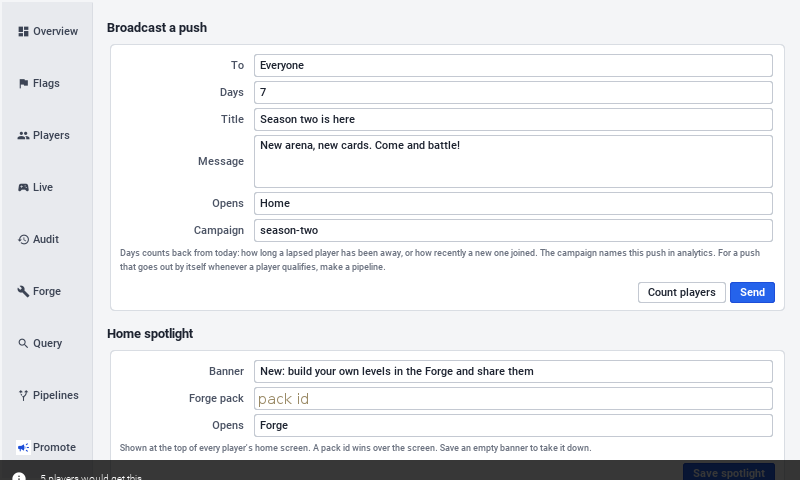Click the 'Banner' field label

pyautogui.click(x=227, y=372)
